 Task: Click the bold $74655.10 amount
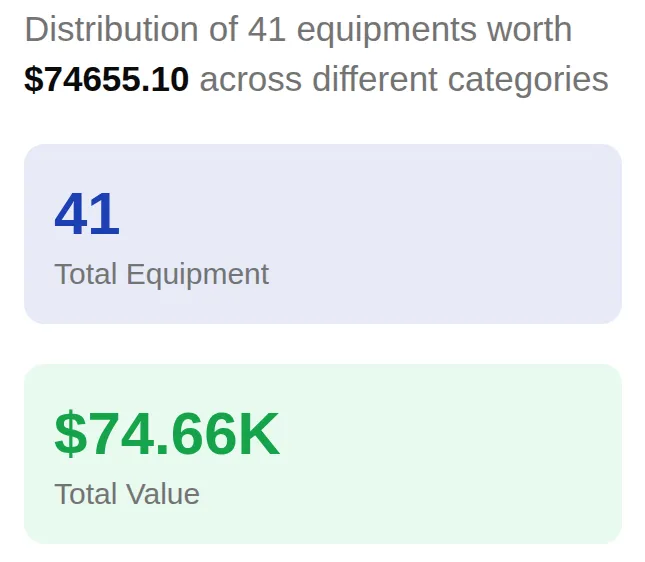click(106, 79)
